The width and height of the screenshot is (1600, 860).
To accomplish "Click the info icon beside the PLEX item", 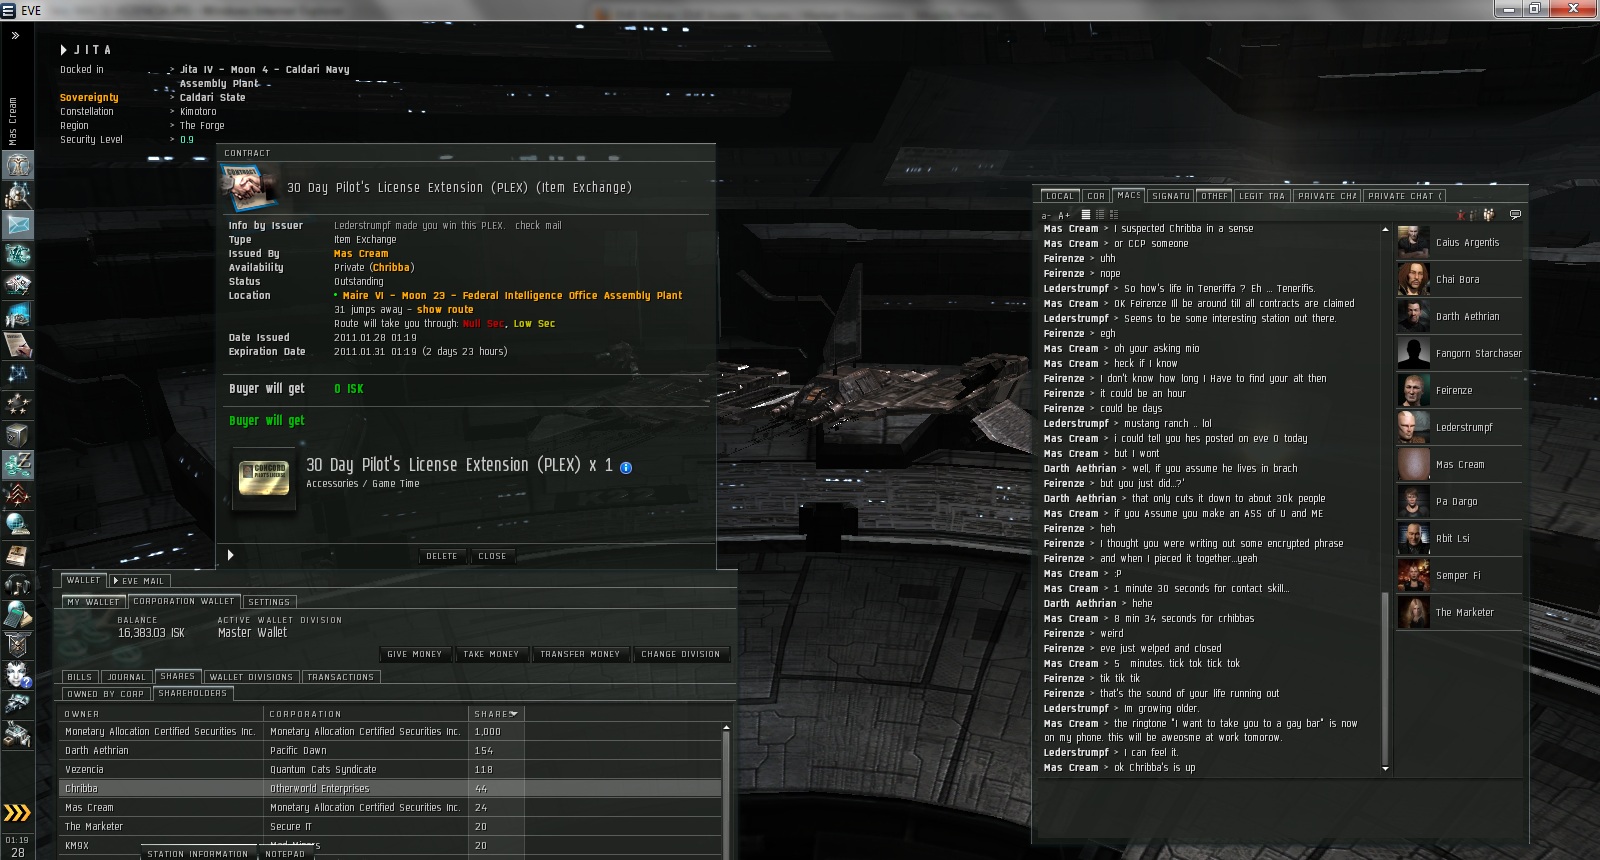I will (626, 467).
